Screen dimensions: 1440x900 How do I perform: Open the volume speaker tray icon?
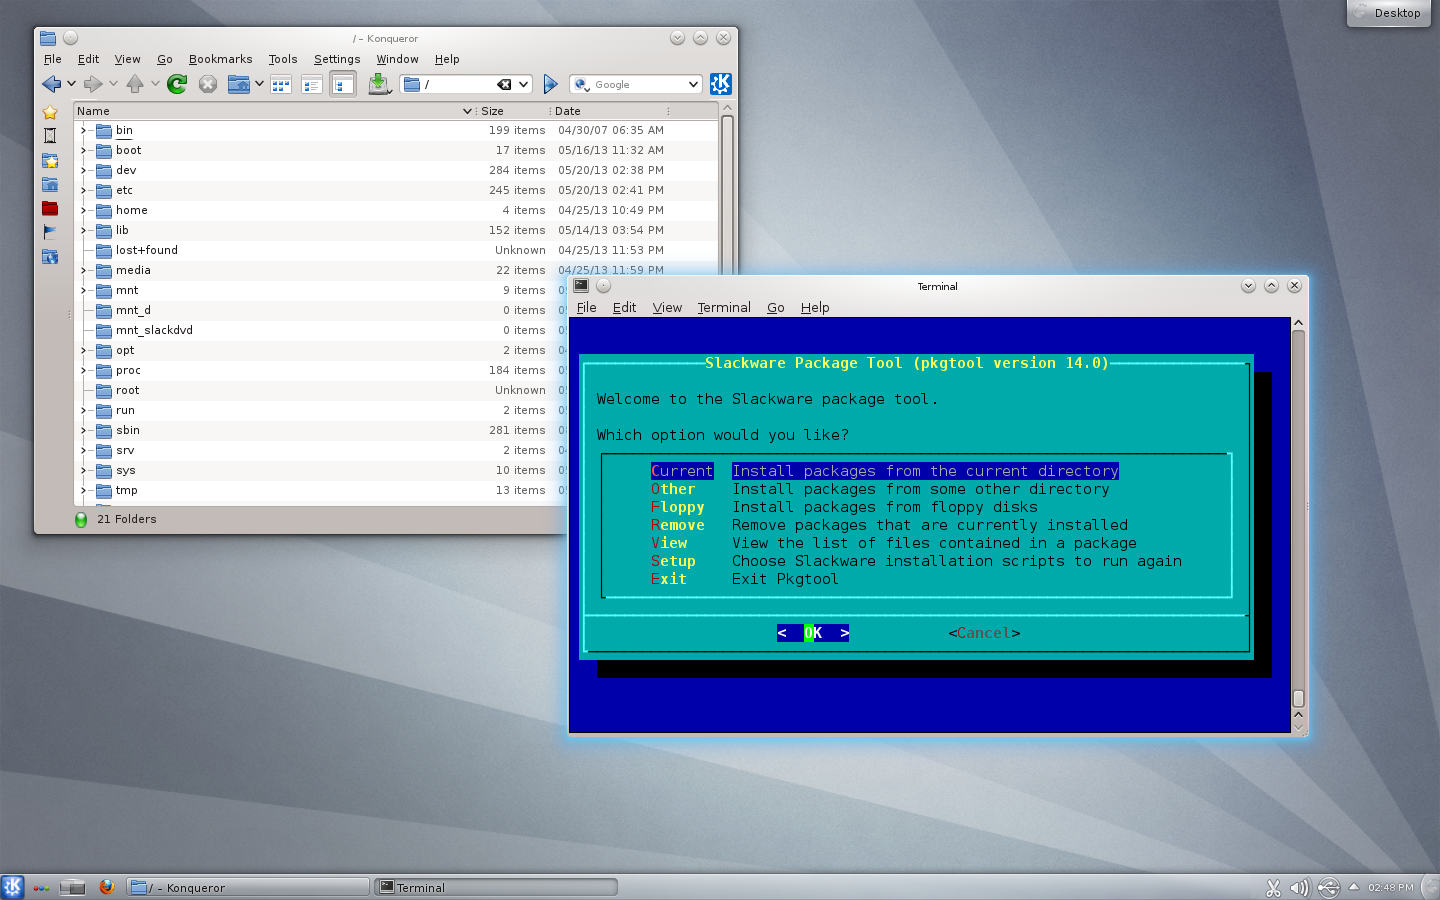click(x=1299, y=887)
